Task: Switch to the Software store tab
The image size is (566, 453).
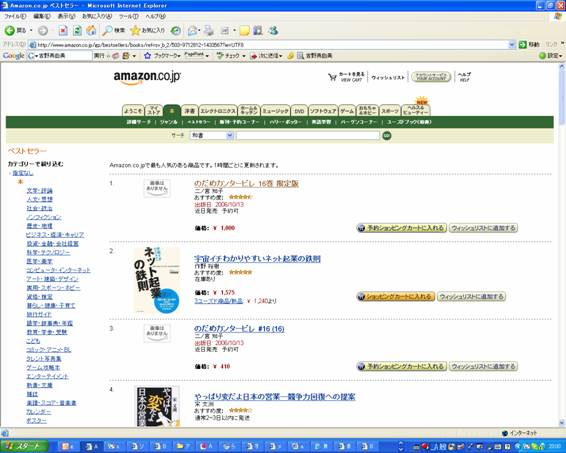Action: [x=323, y=111]
